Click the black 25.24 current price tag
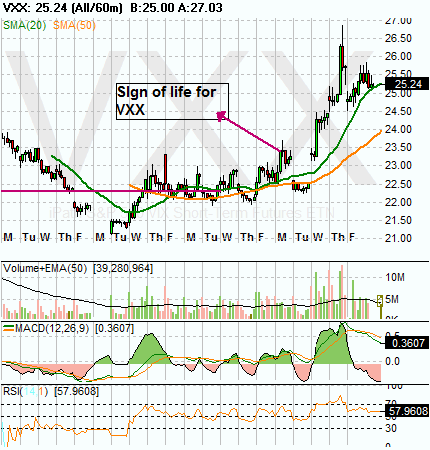The width and height of the screenshot is (430, 450). [407, 84]
